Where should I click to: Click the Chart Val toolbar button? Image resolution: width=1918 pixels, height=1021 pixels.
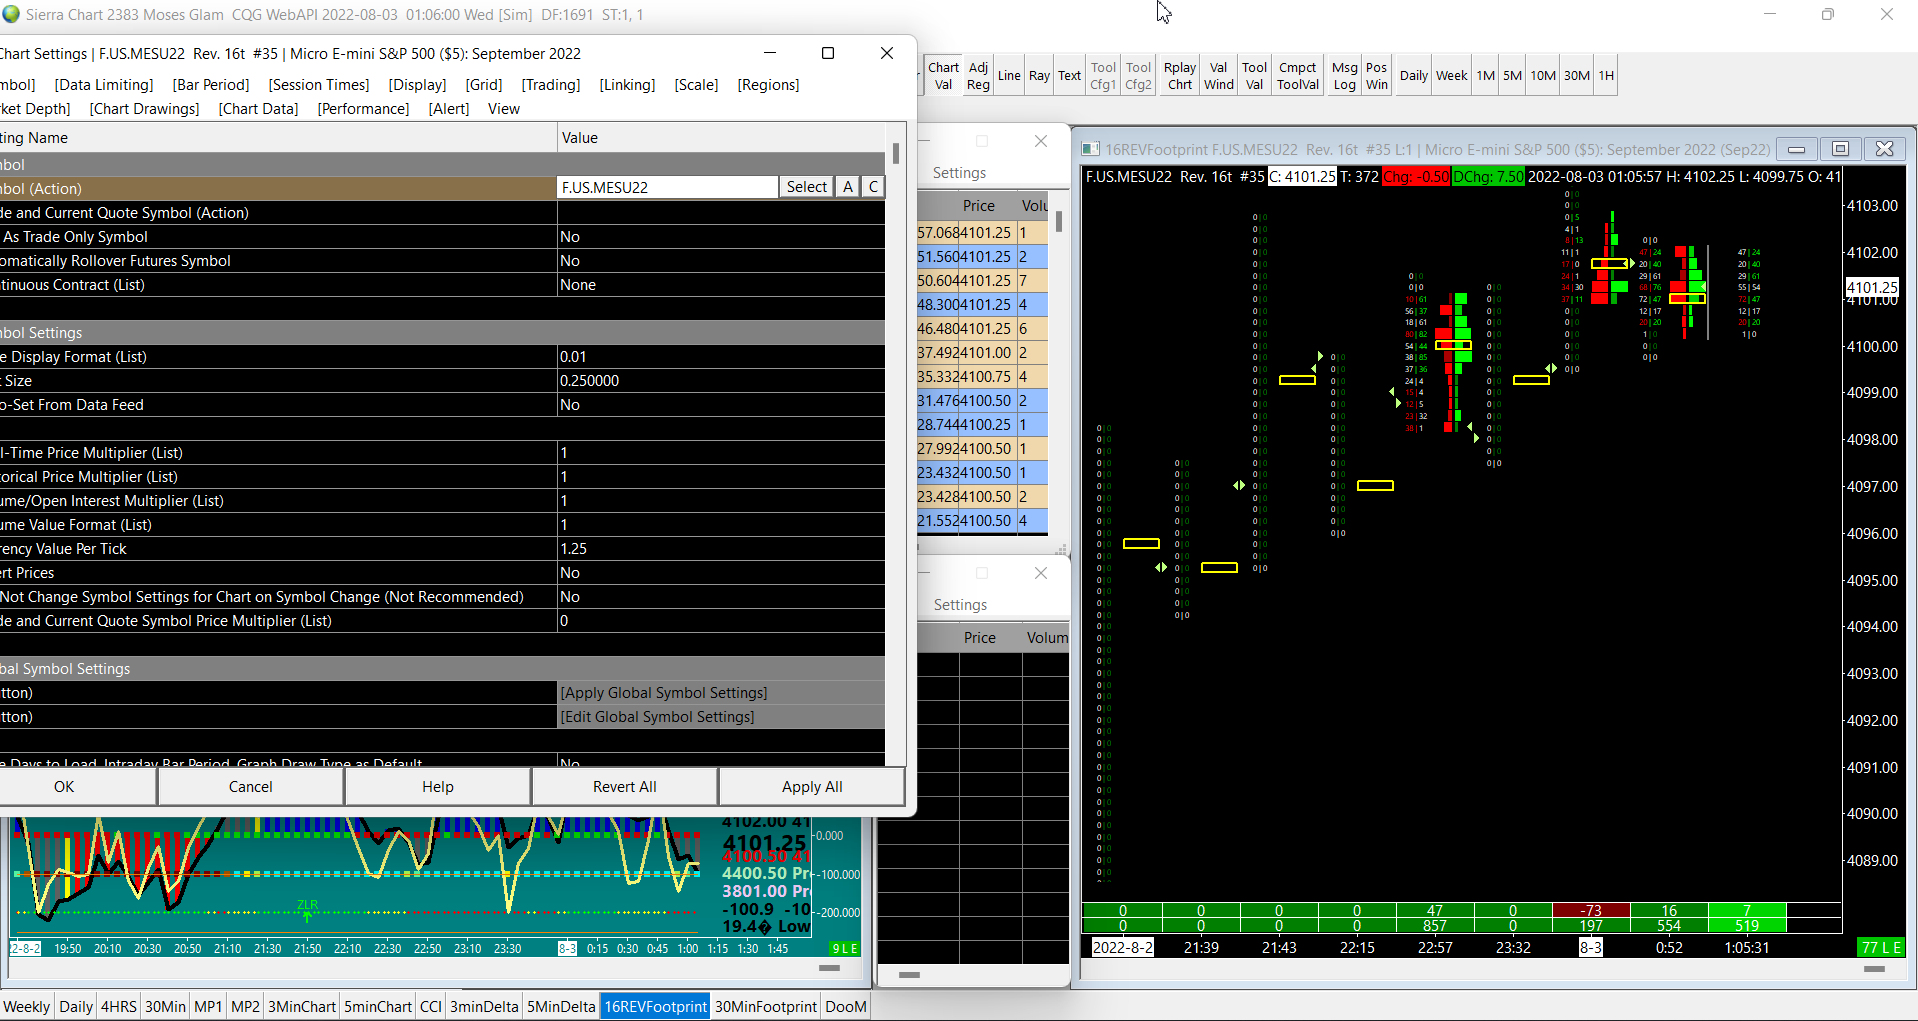[x=943, y=76]
